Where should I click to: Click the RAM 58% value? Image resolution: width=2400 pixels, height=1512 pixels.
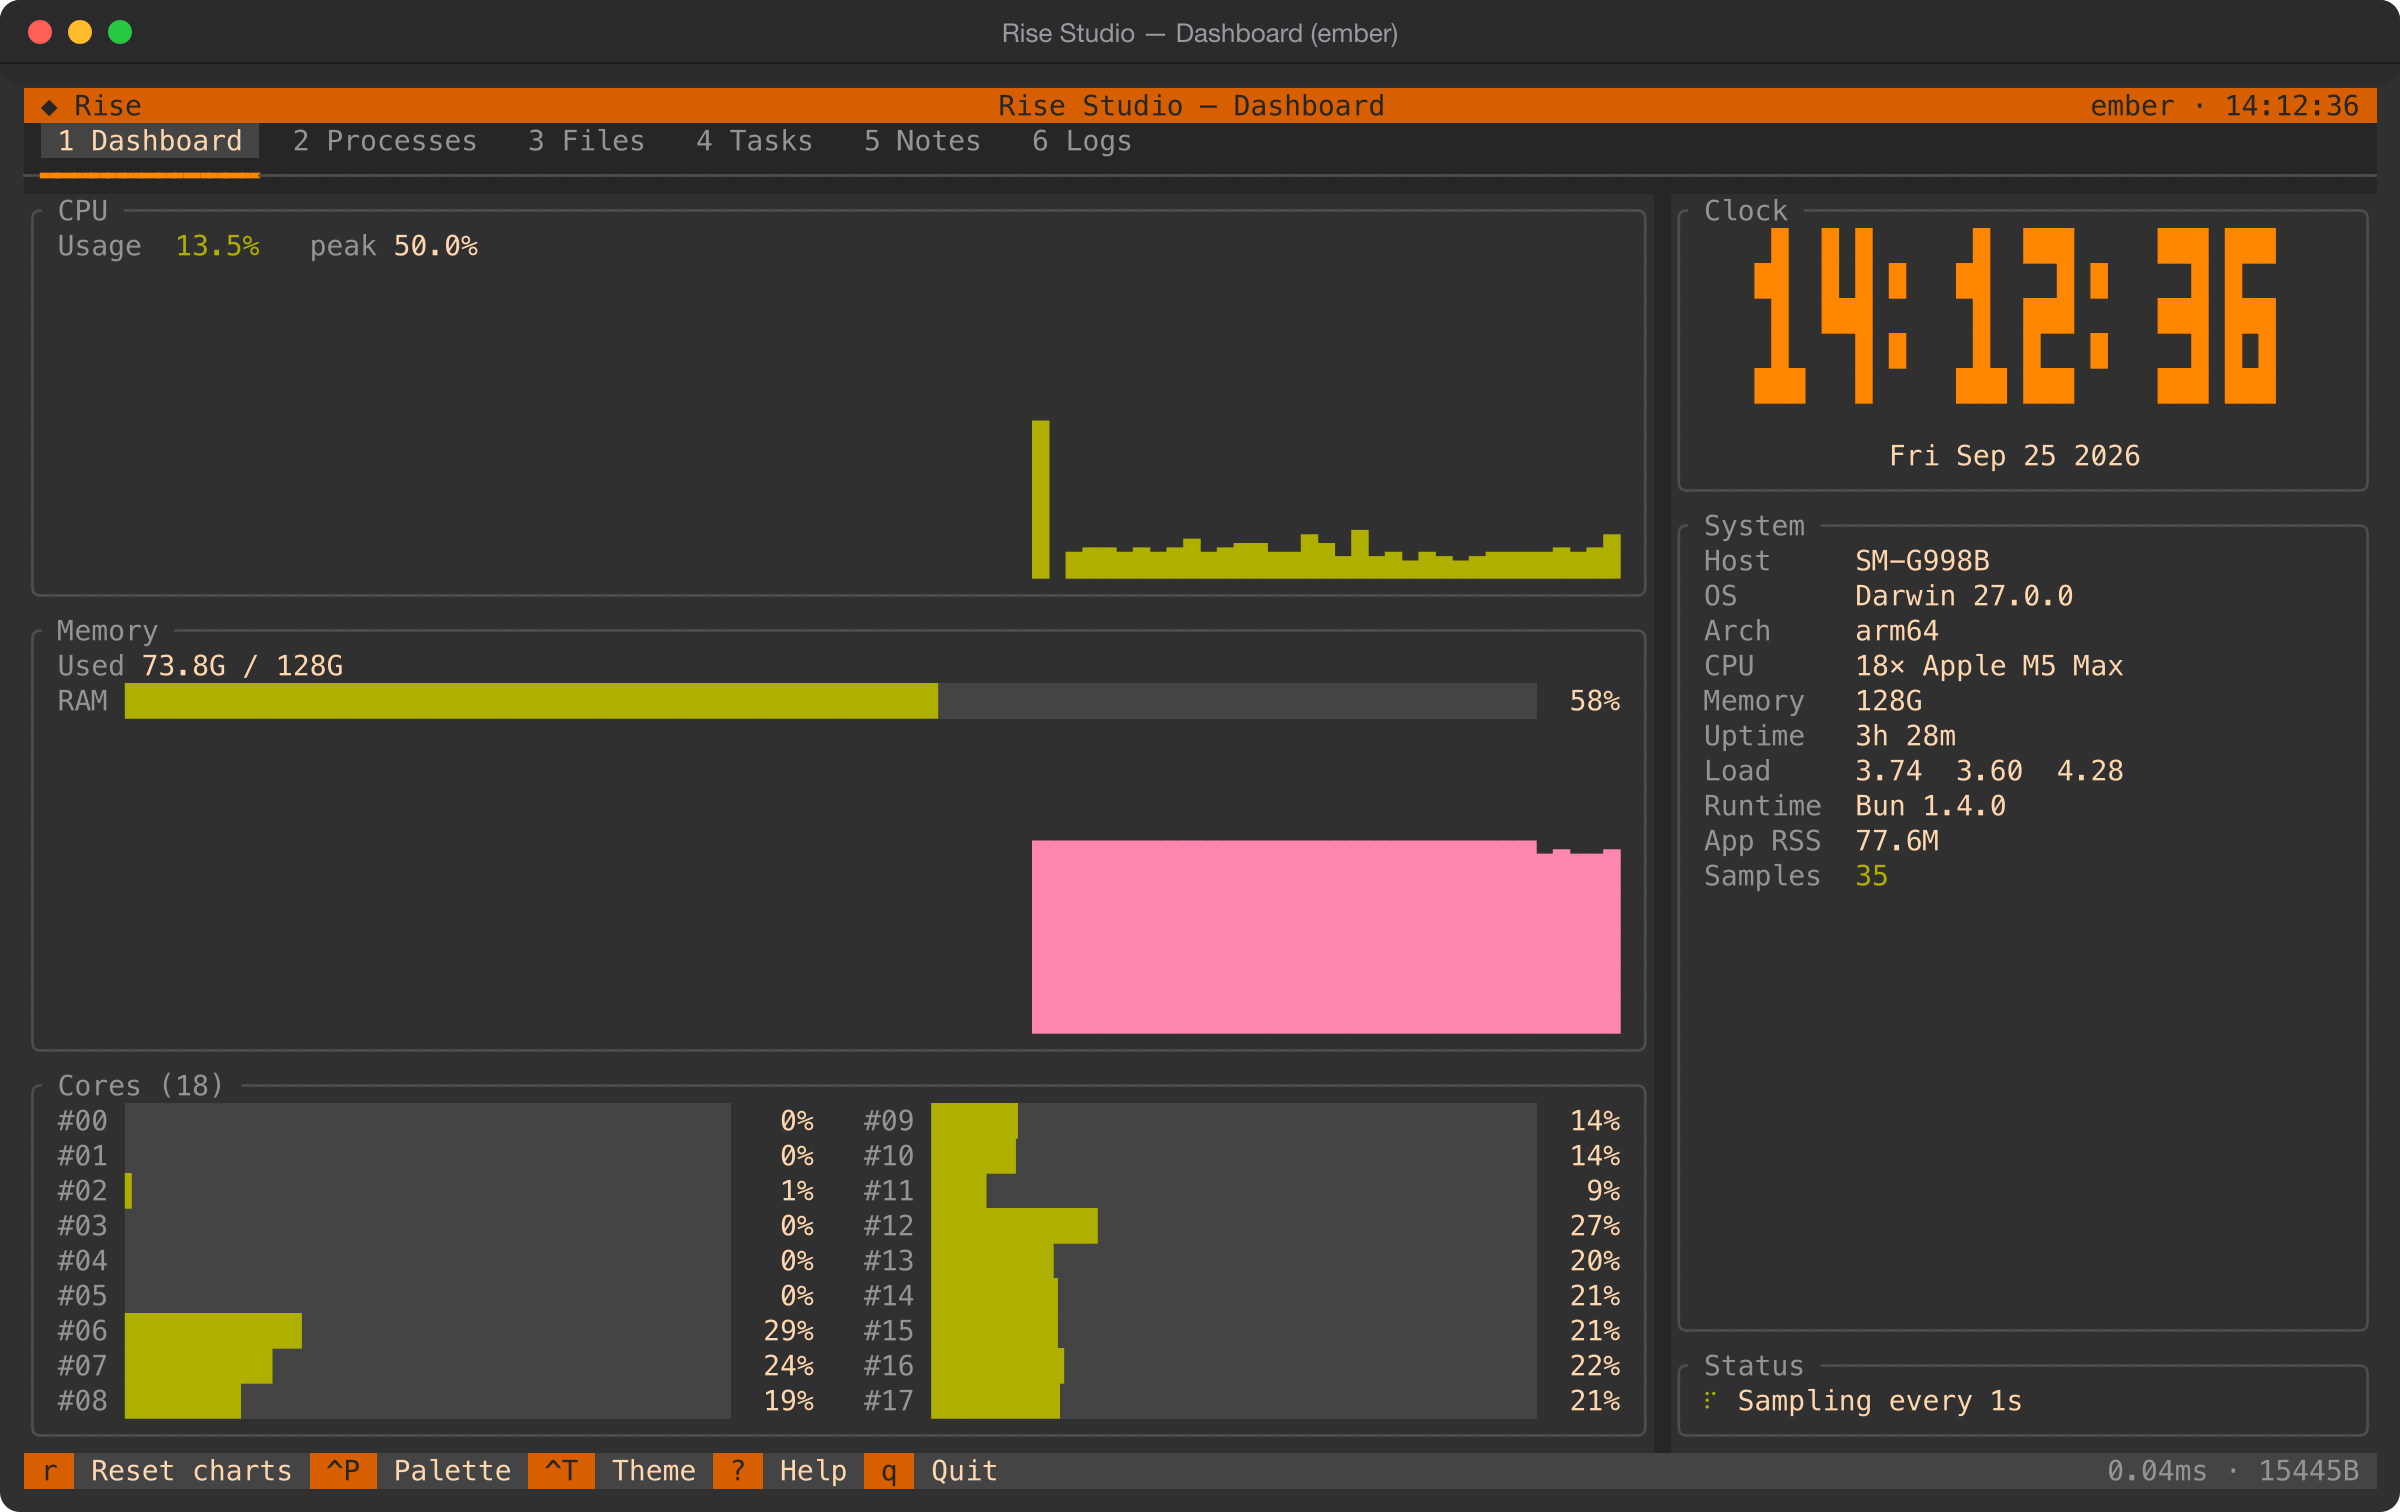click(x=1594, y=701)
